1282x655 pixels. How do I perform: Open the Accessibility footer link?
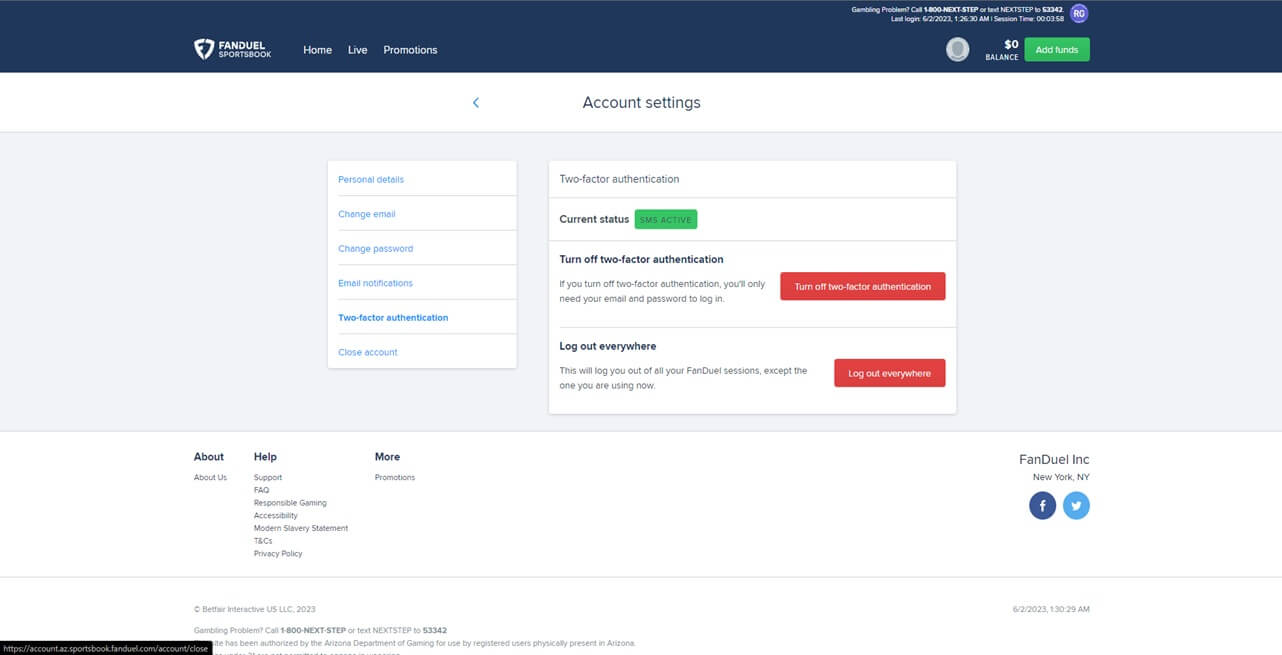point(276,515)
